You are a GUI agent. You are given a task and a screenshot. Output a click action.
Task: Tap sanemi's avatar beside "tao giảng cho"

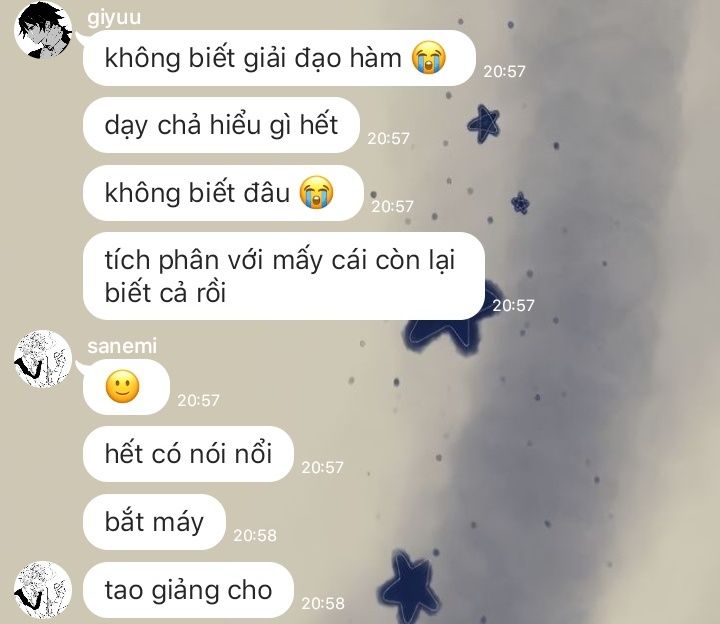[x=43, y=590]
